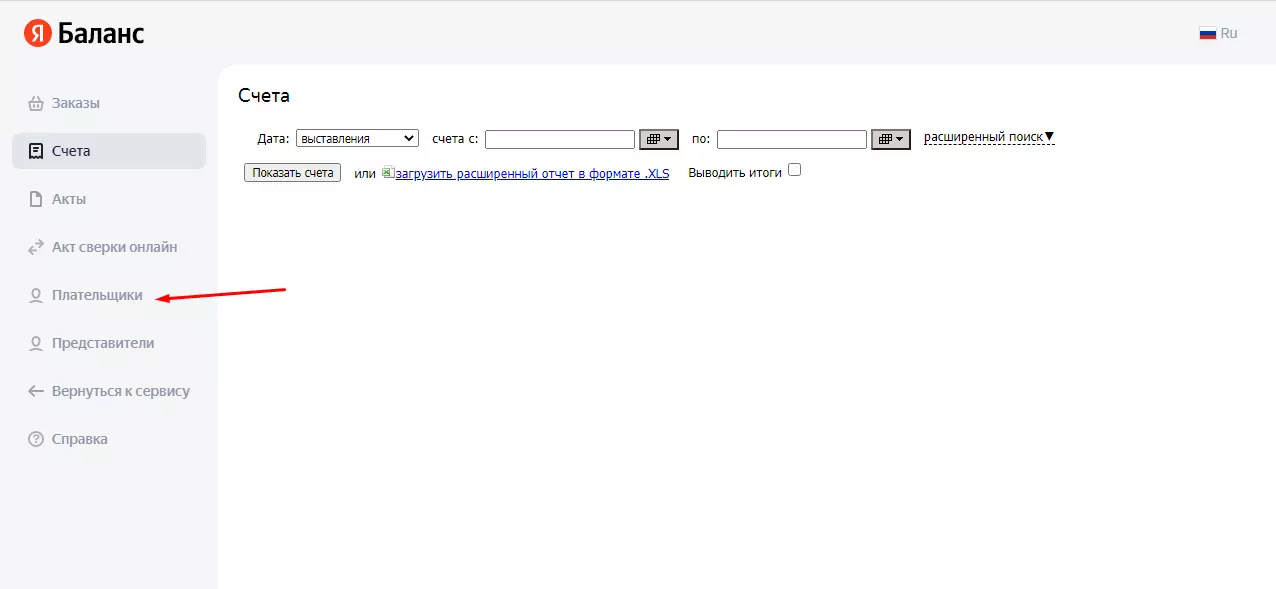Enable the Выводить итоги checkbox
Viewport: 1276px width, 589px height.
coord(795,170)
